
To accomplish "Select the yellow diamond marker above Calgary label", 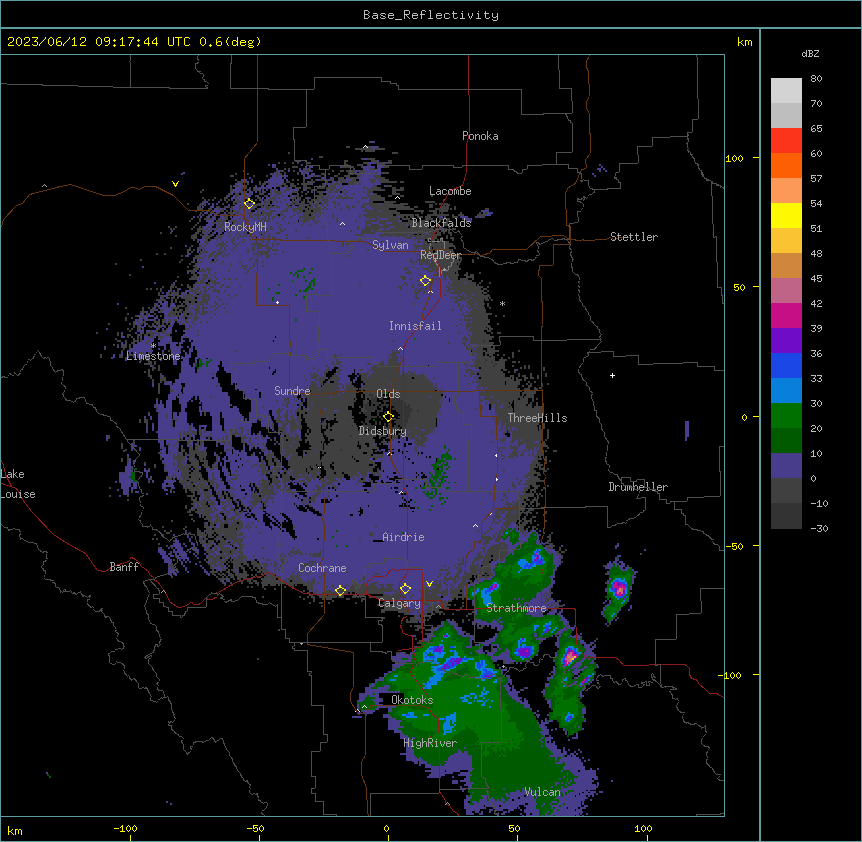I will [x=405, y=589].
